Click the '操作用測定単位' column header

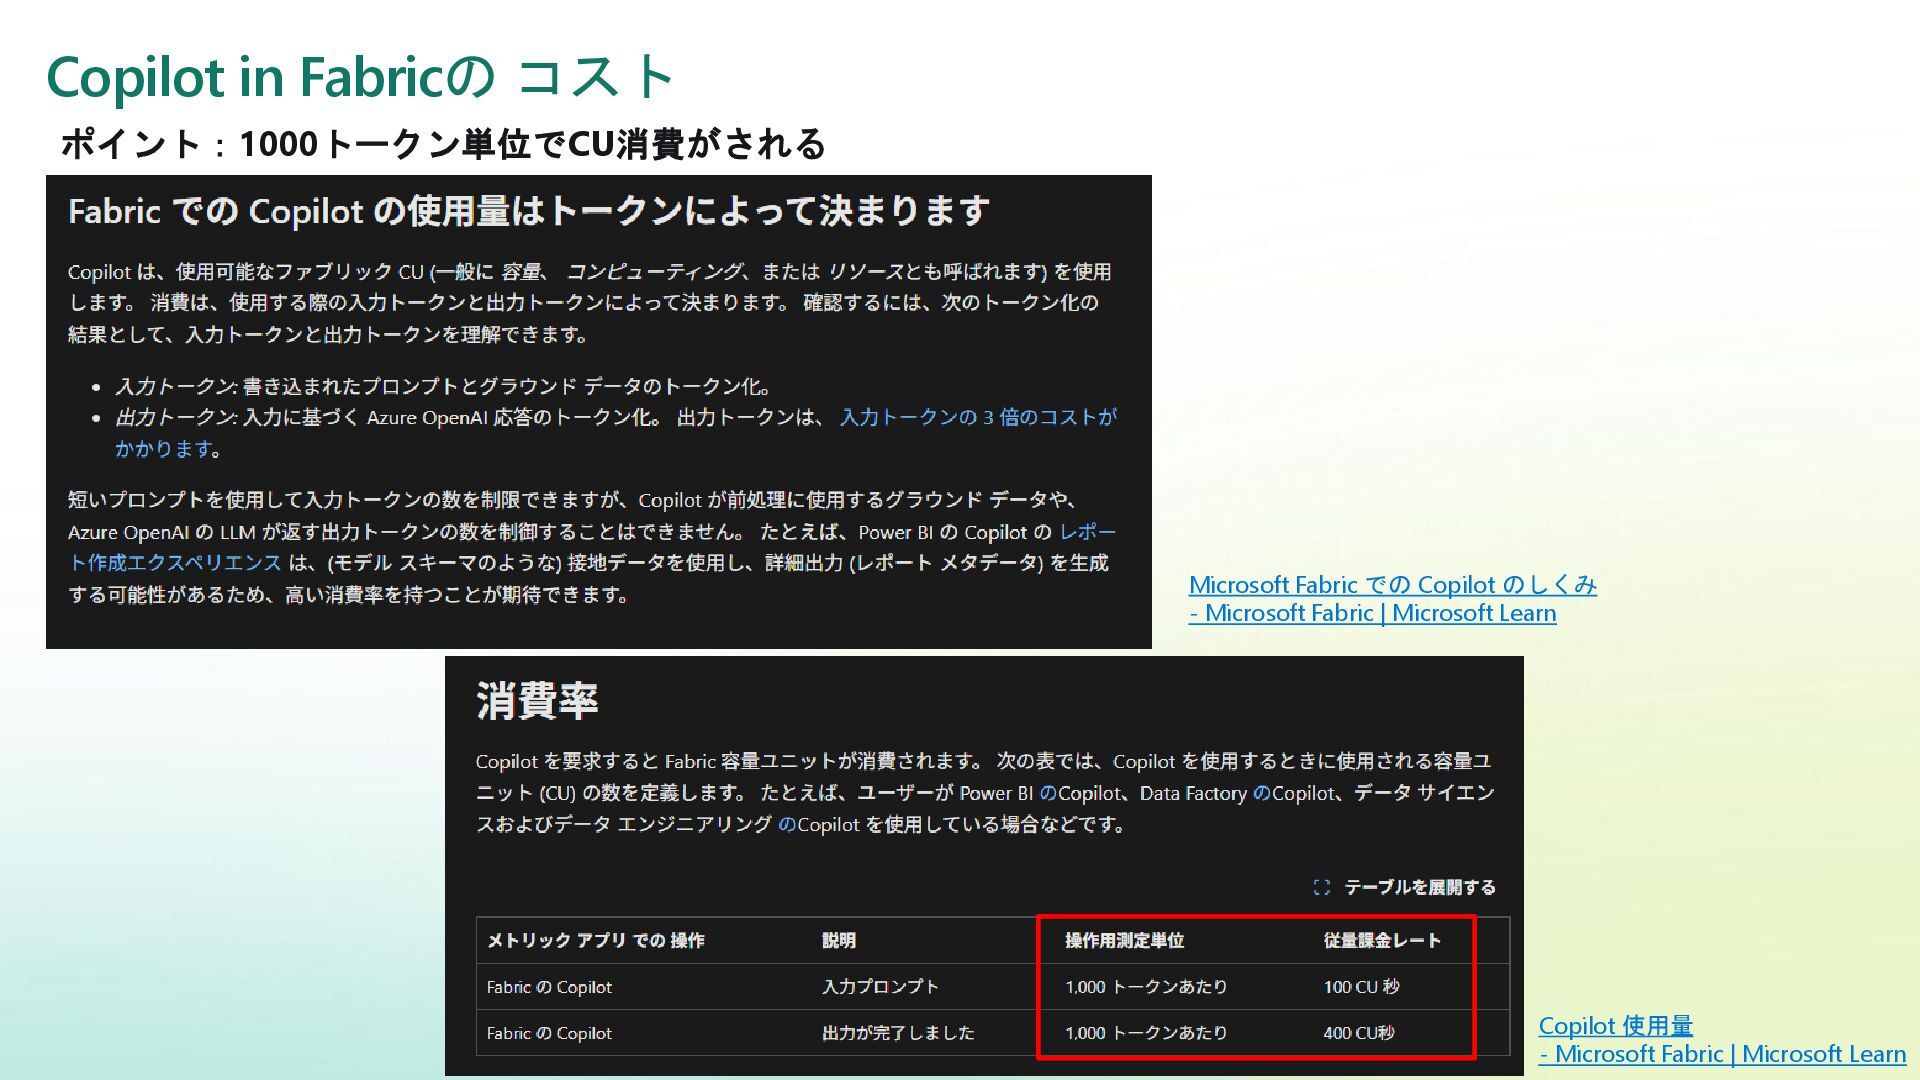tap(1124, 940)
